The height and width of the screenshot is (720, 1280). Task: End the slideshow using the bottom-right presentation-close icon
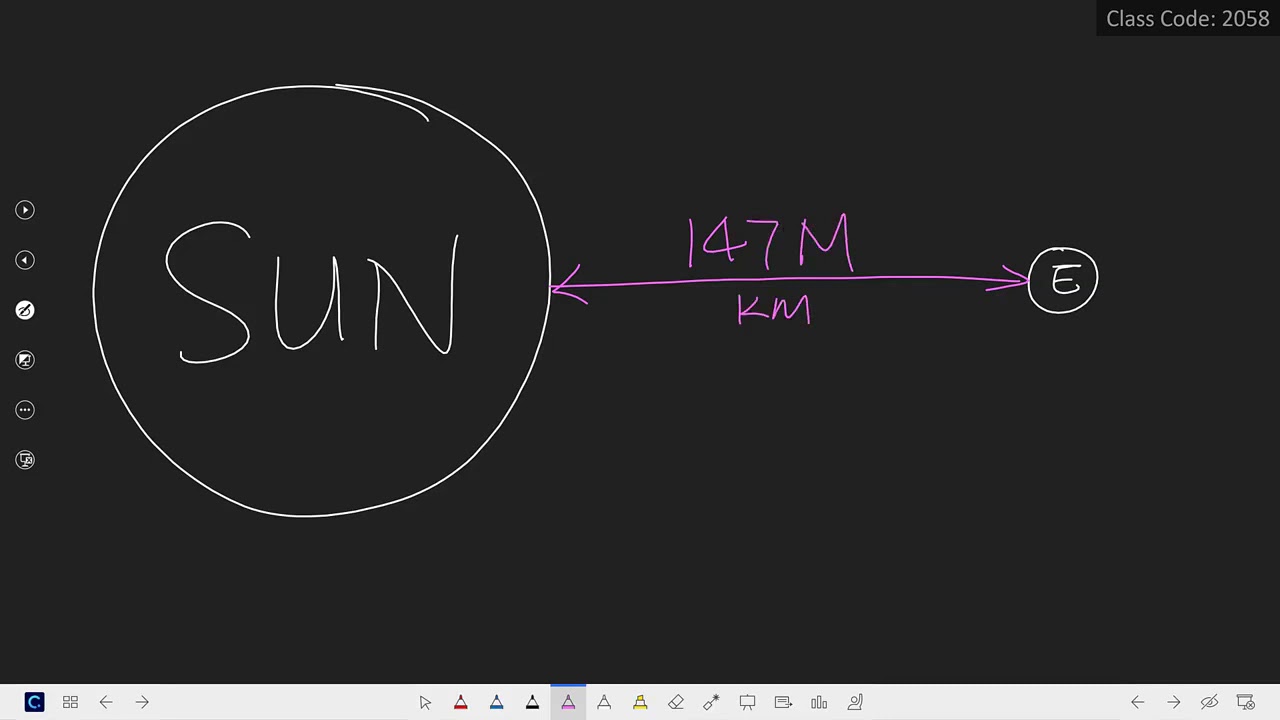[1246, 702]
